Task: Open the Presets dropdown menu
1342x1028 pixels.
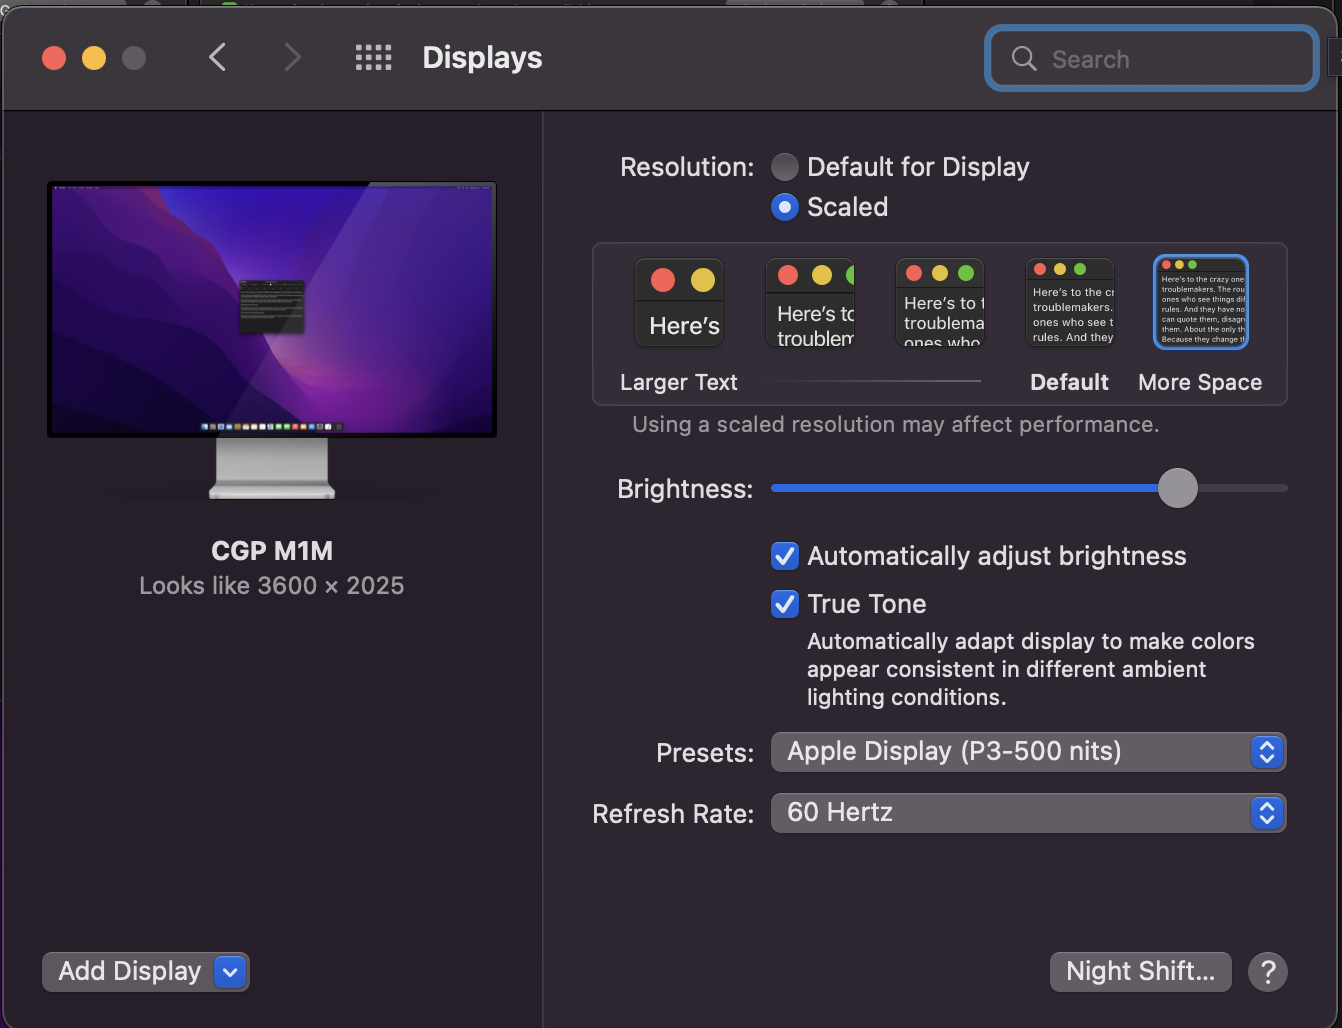Action: point(1028,752)
